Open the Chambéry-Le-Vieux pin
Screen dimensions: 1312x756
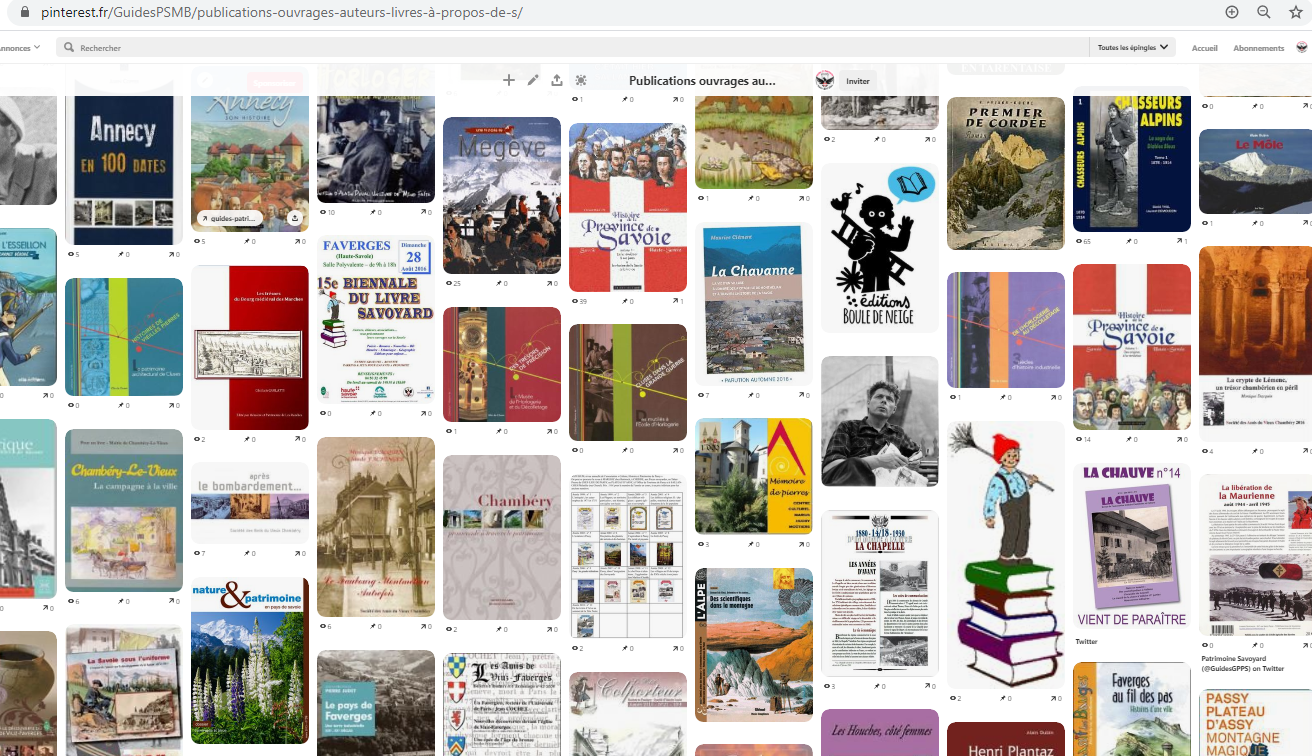[x=124, y=511]
